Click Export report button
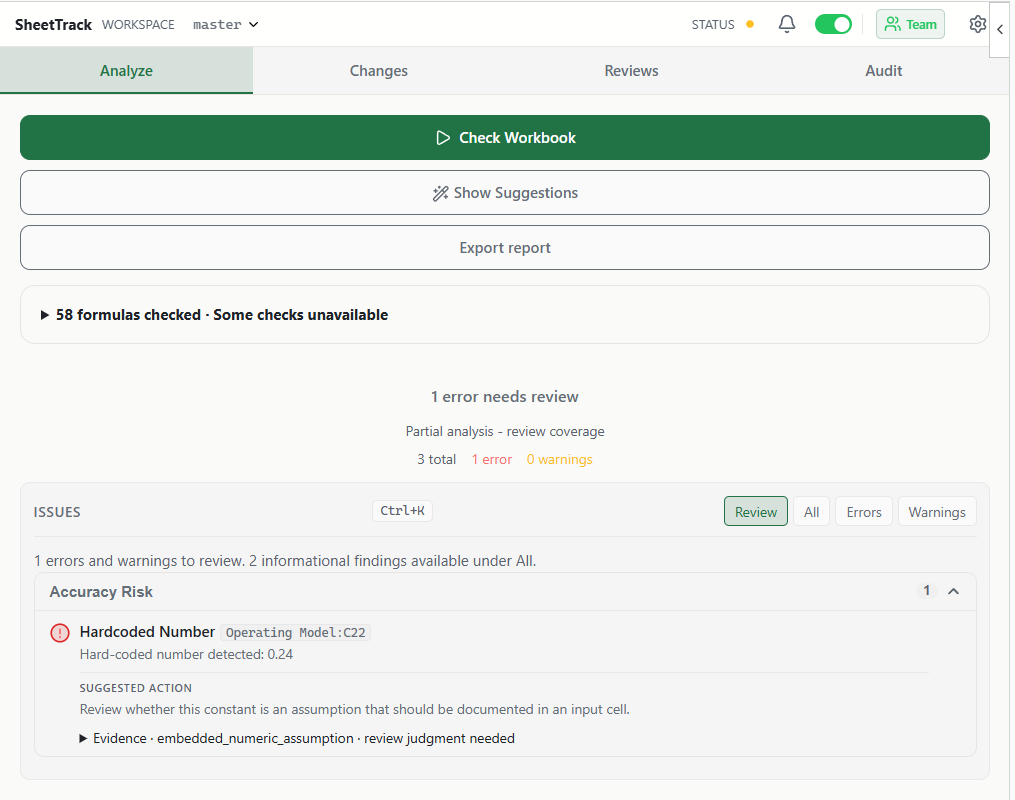1015x800 pixels. pyautogui.click(x=505, y=248)
